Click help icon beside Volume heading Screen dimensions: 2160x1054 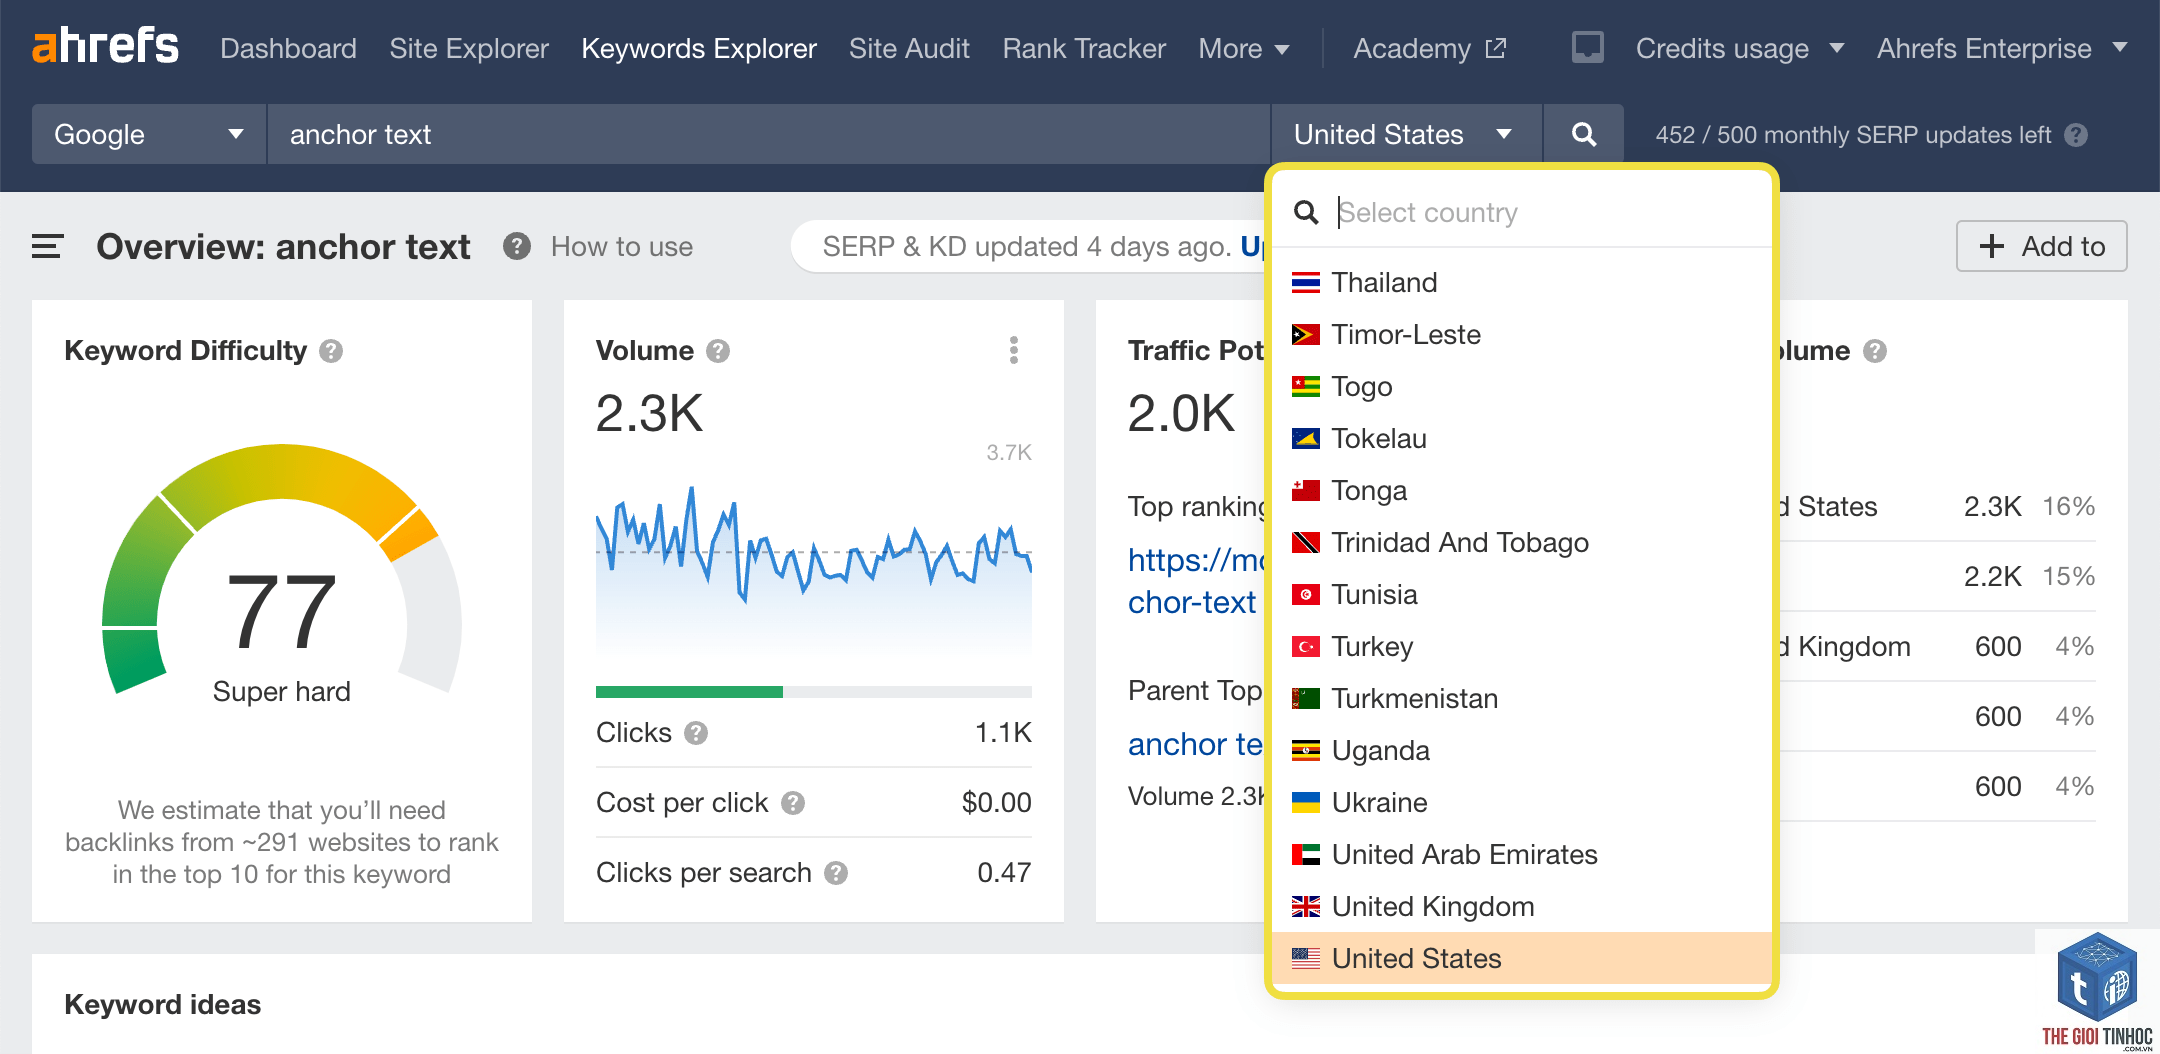718,351
